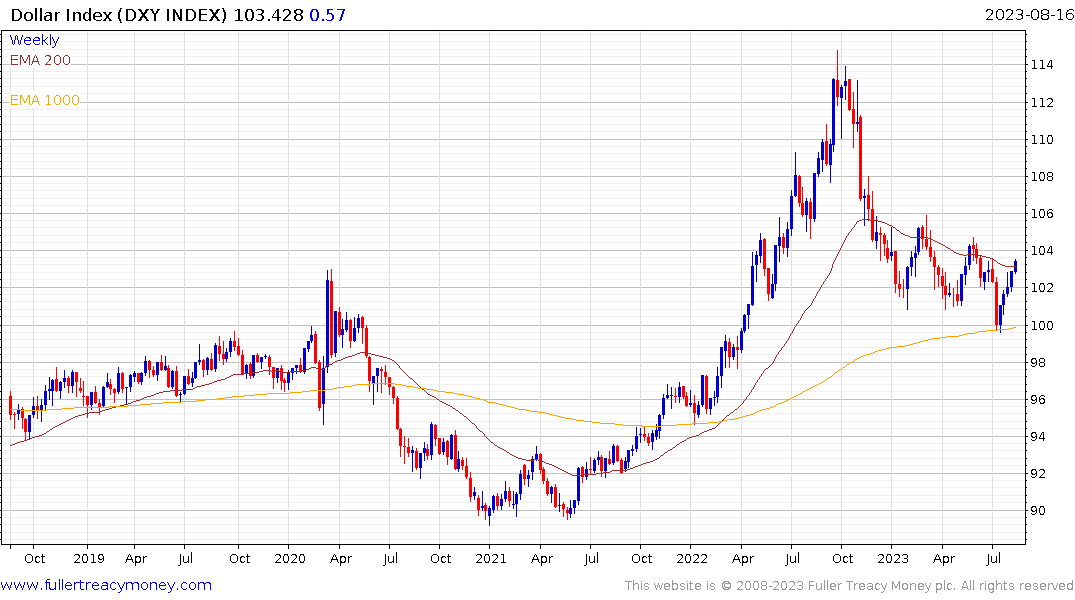Viewport: 1075px width, 600px height.
Task: Click the 96 price axis label
Action: pos(1038,400)
